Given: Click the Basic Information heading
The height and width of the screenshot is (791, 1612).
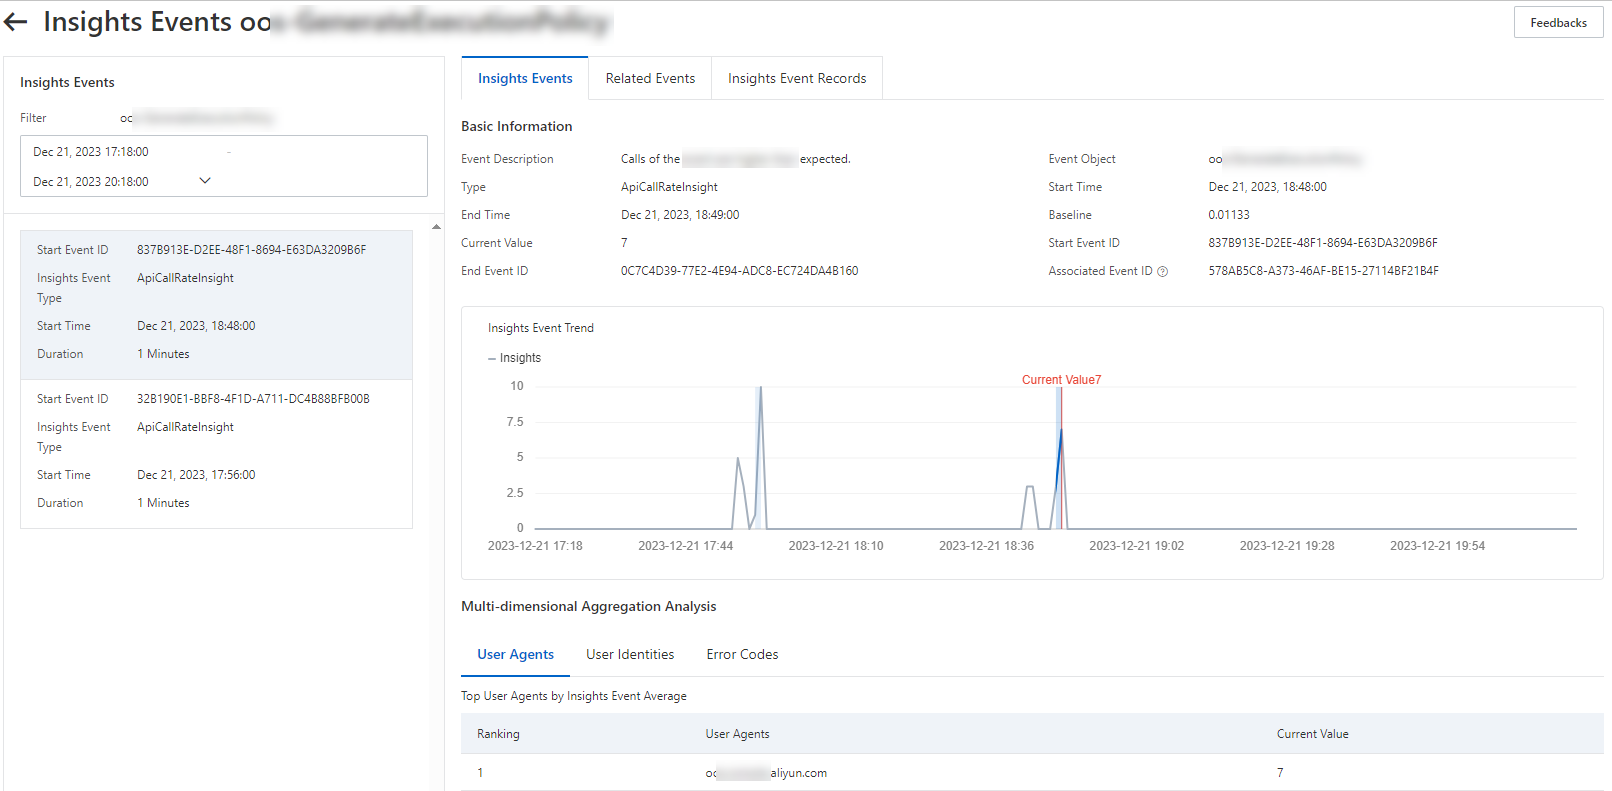Looking at the screenshot, I should (x=516, y=126).
